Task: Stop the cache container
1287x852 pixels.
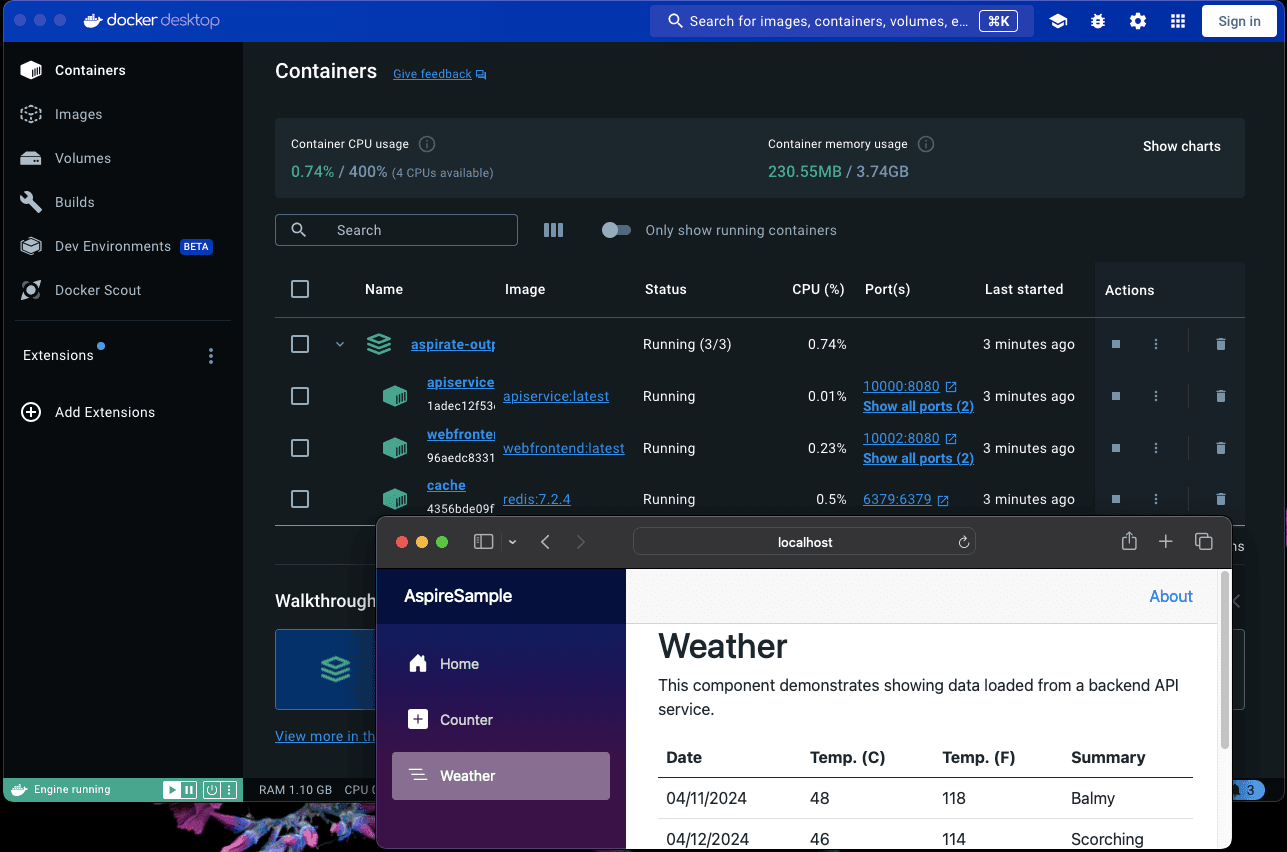Action: click(1116, 499)
